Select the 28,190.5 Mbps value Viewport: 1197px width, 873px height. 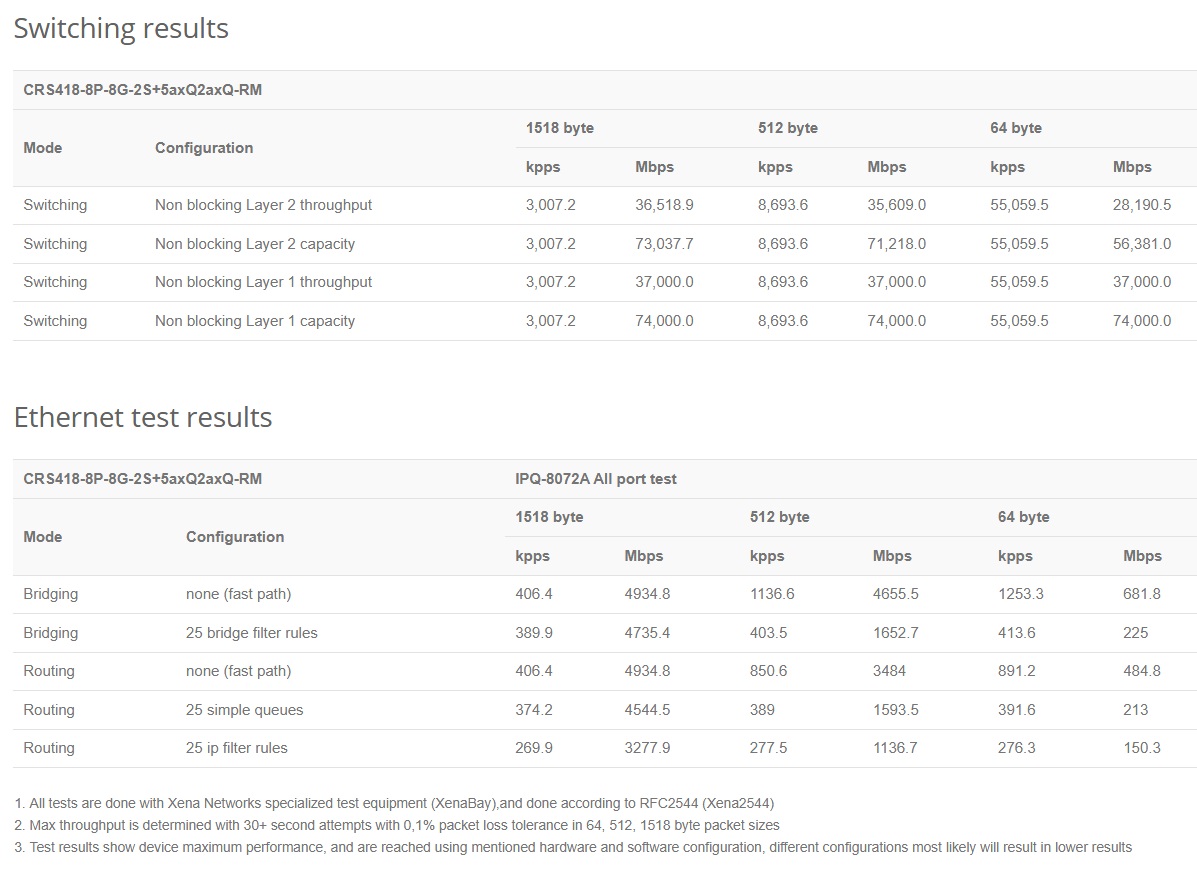pos(1141,205)
